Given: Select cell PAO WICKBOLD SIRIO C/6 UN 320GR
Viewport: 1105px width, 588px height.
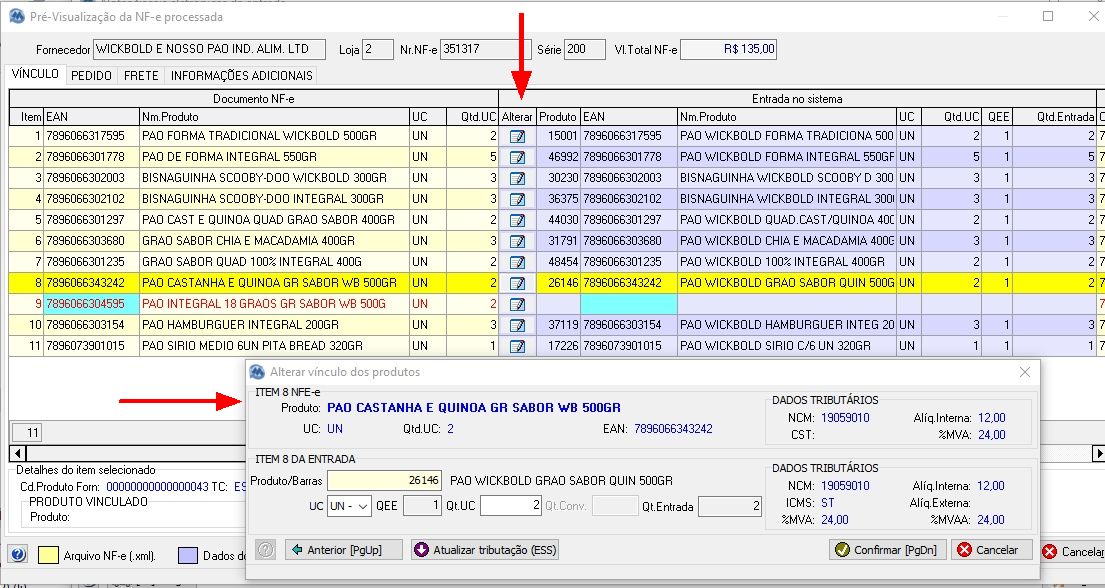Looking at the screenshot, I should (x=787, y=347).
